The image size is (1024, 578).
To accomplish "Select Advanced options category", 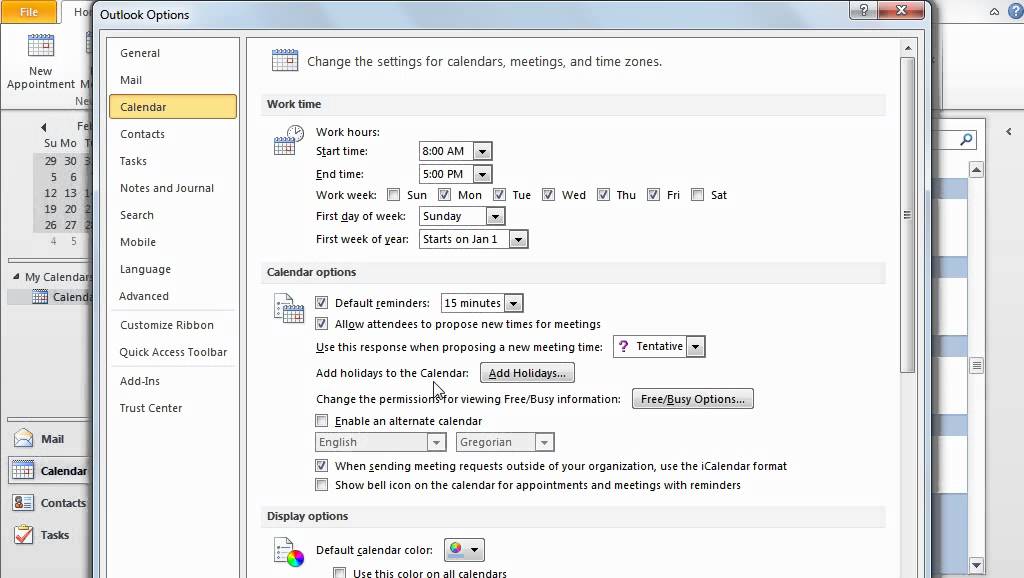I will click(x=173, y=296).
